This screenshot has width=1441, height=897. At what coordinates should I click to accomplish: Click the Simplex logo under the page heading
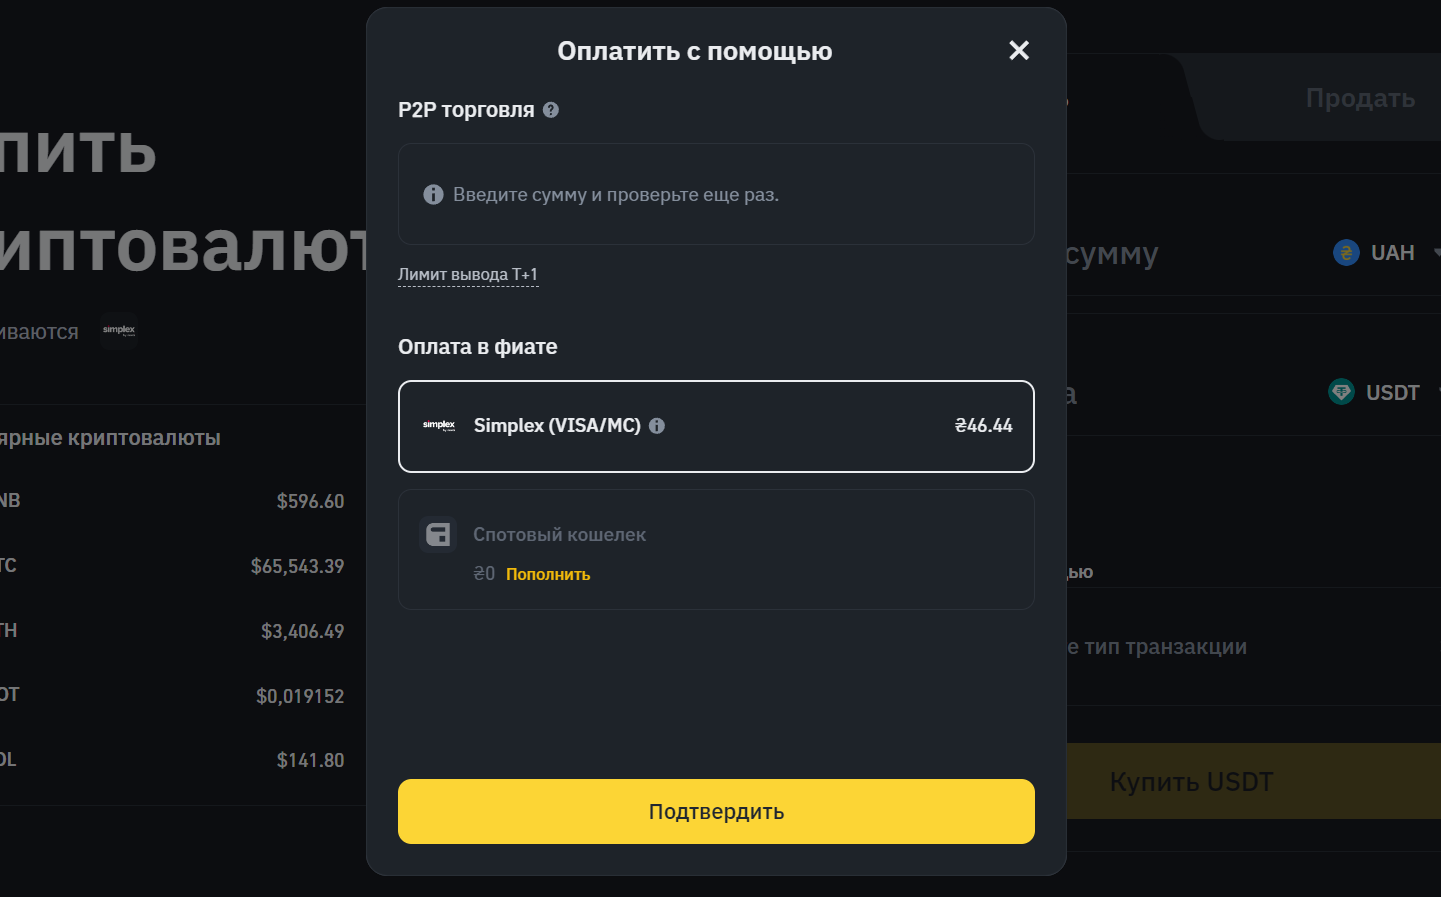119,330
